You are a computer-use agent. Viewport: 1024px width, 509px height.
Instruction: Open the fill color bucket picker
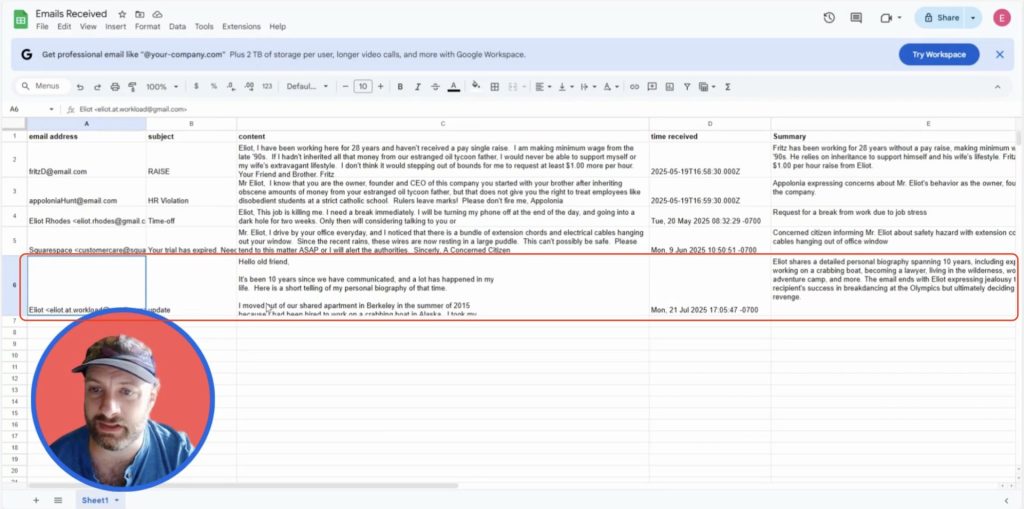click(476, 86)
